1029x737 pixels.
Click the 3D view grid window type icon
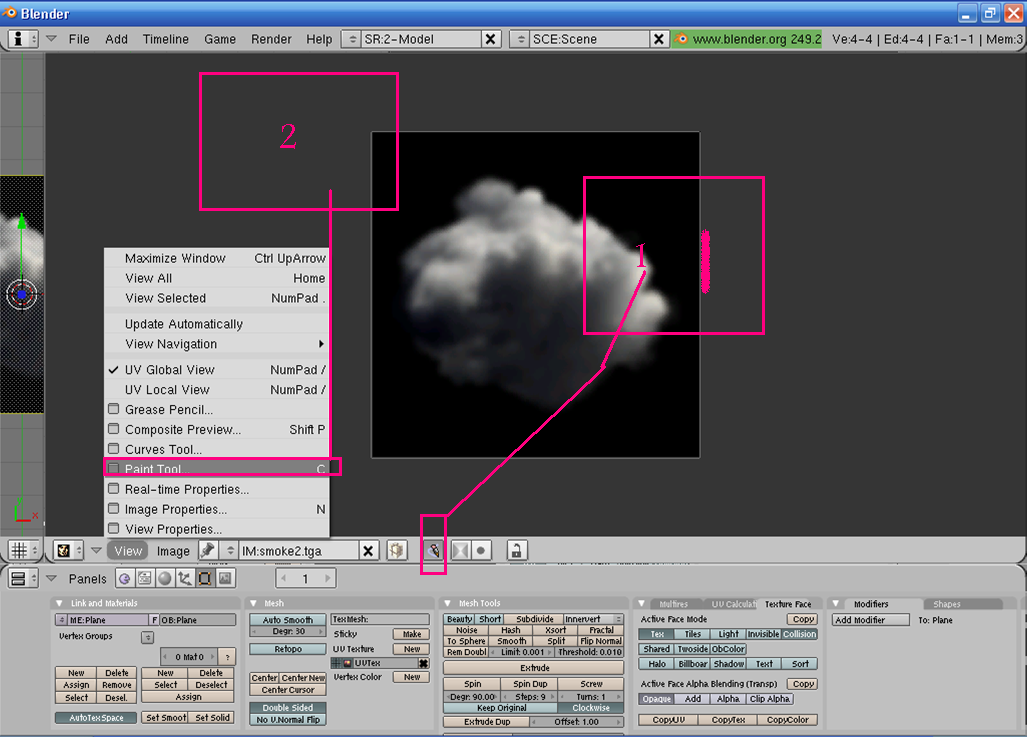click(x=24, y=551)
